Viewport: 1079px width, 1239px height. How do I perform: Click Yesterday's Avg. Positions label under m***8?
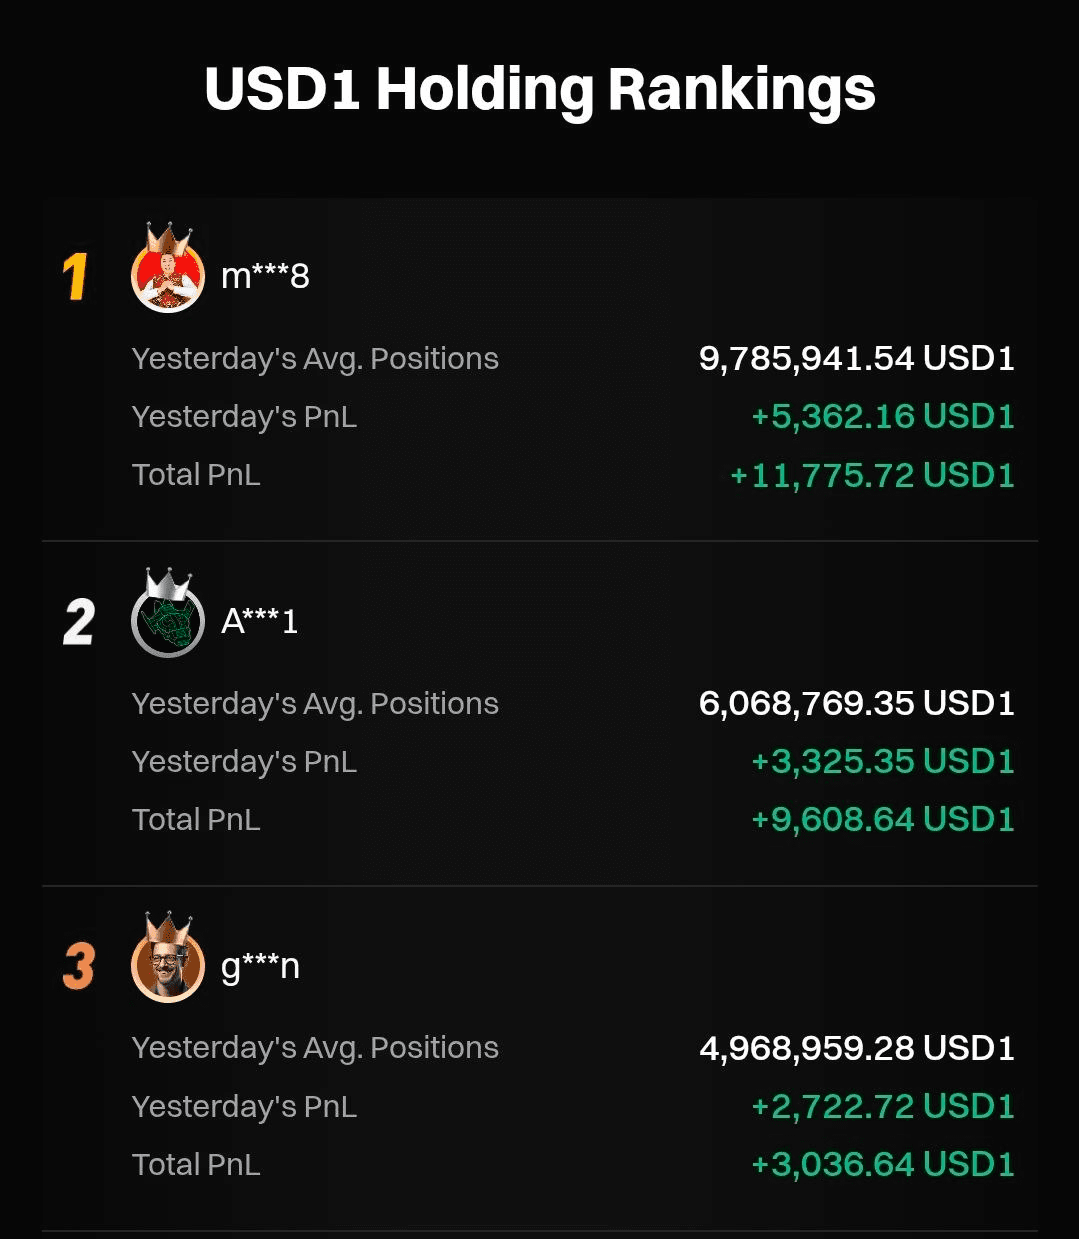(x=315, y=359)
